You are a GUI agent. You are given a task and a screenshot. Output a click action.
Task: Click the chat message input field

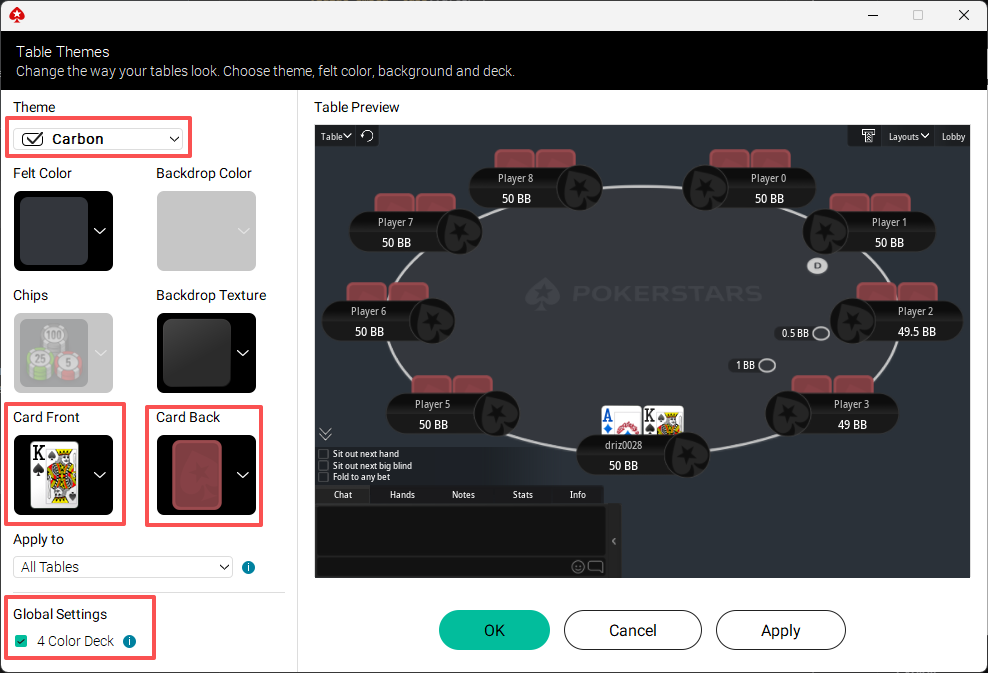pos(442,567)
